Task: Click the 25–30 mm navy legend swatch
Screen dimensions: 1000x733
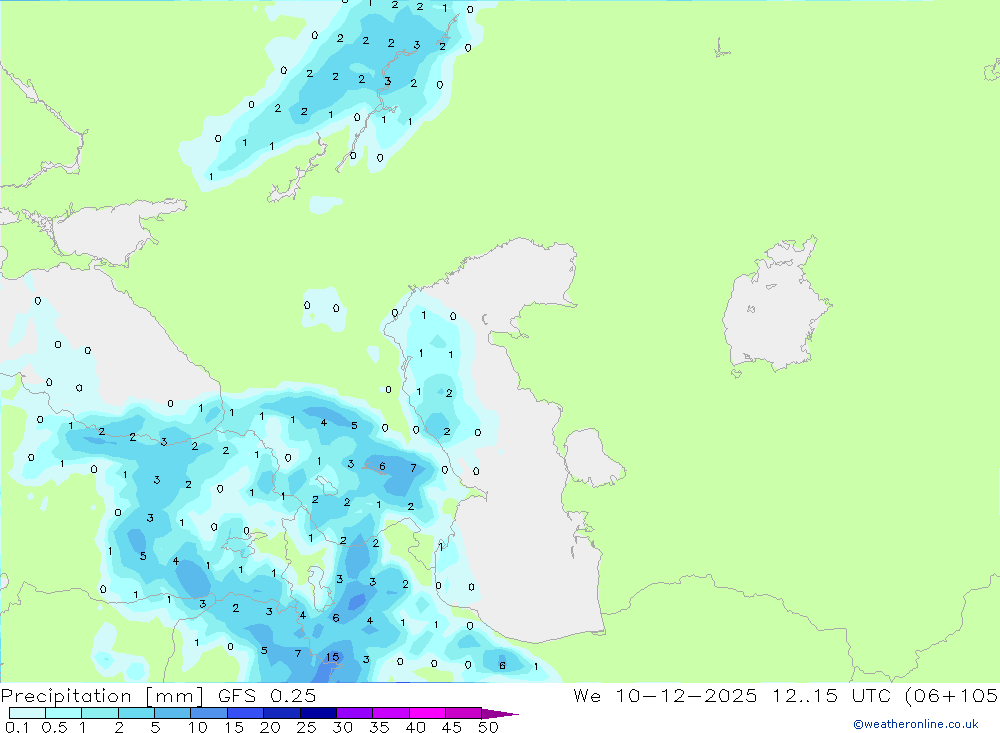Action: click(x=318, y=713)
